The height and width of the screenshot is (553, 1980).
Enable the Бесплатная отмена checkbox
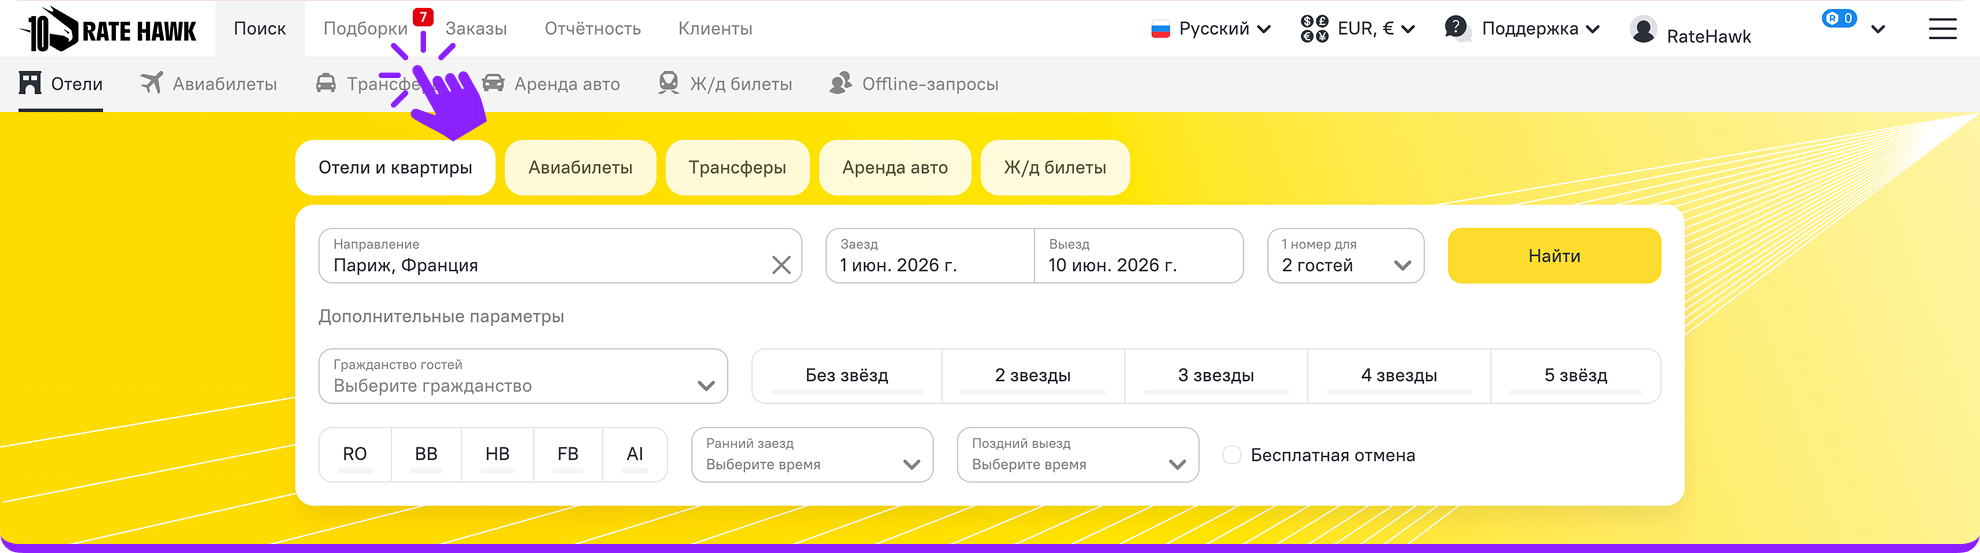[1232, 455]
